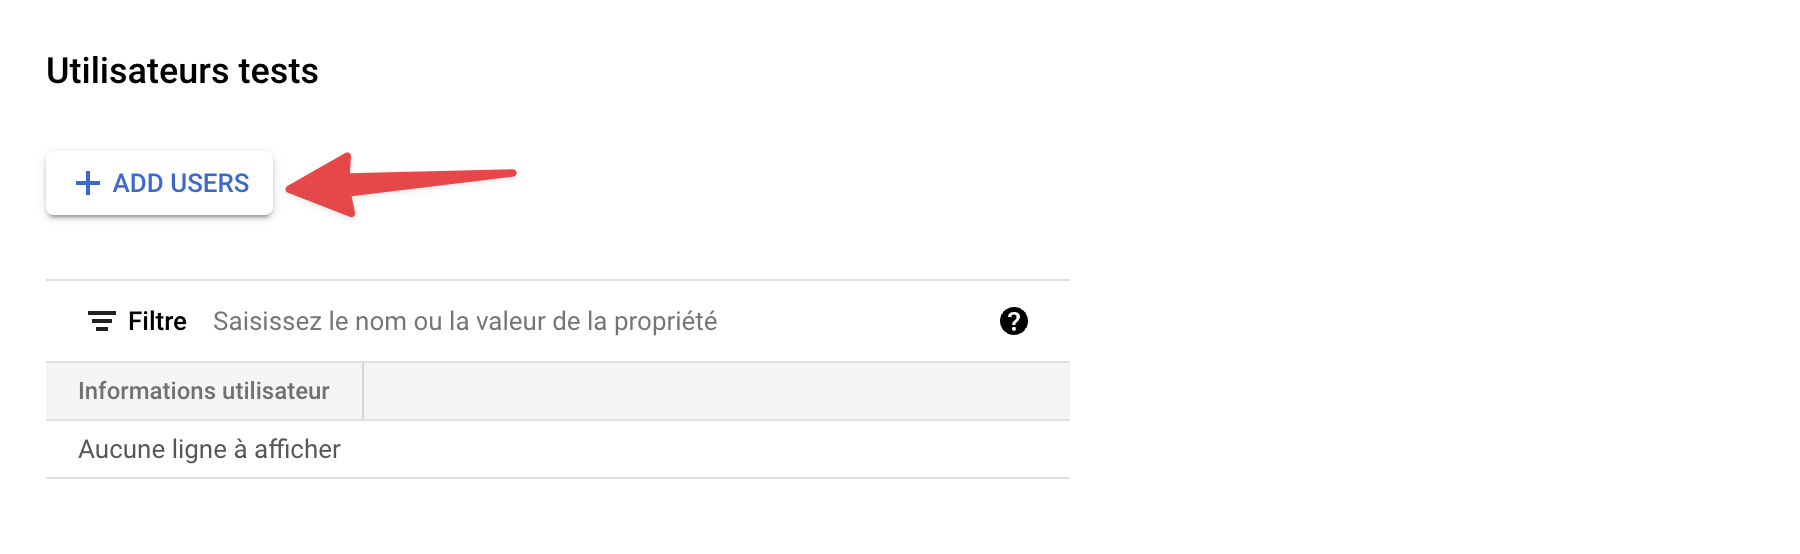1800x554 pixels.
Task: Click the word Saisissez in filter placeholder
Action: pos(267,321)
